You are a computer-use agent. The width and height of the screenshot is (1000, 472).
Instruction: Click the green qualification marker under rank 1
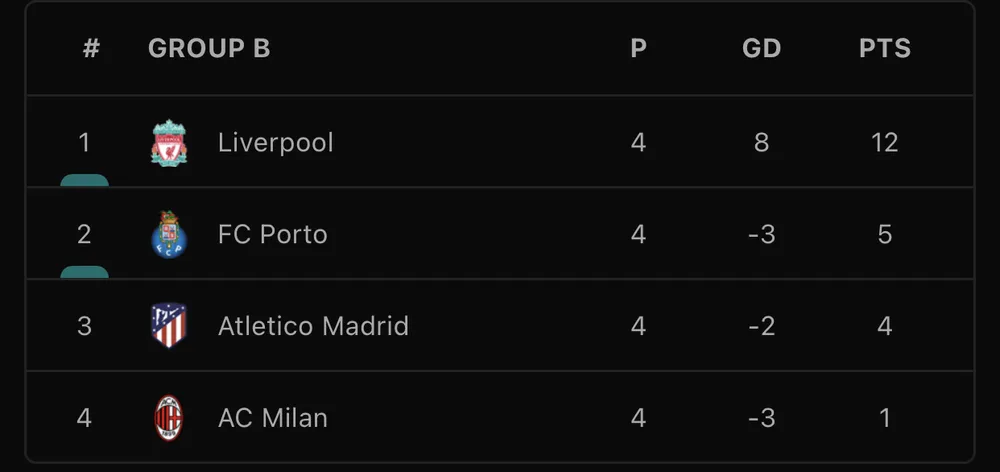84,181
